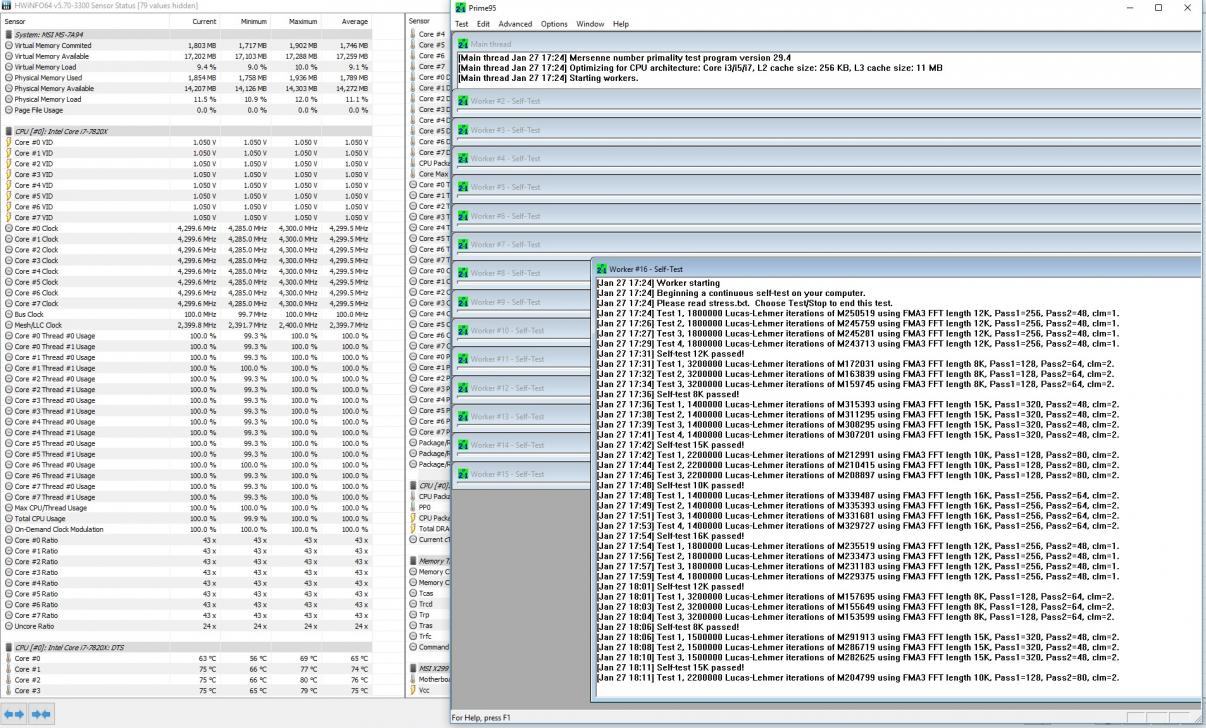Open the Options menu in Prime95

[554, 24]
